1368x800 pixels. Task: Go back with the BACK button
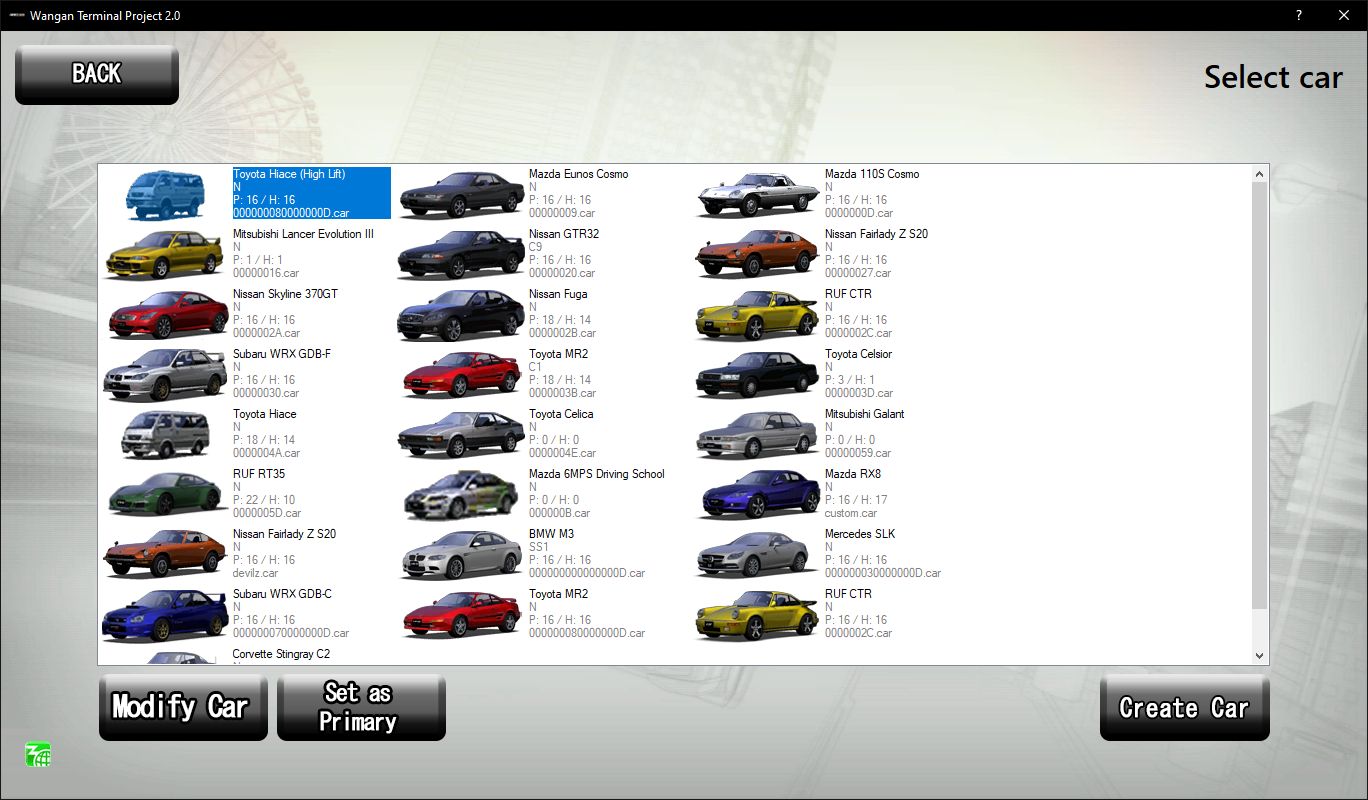pos(97,74)
